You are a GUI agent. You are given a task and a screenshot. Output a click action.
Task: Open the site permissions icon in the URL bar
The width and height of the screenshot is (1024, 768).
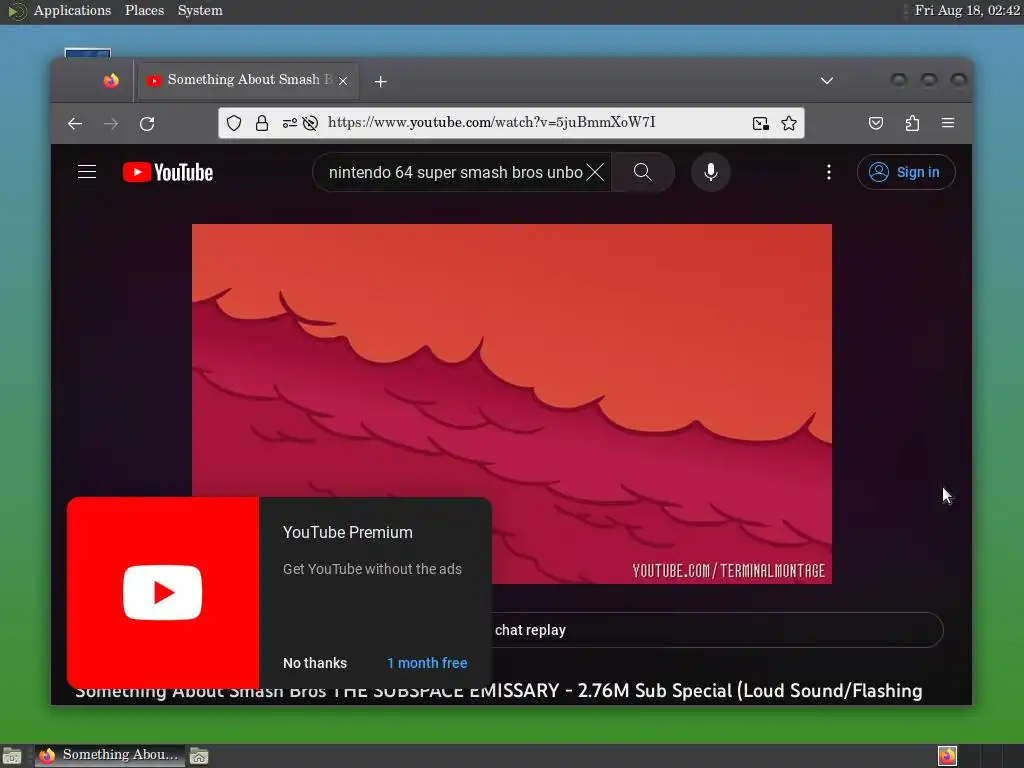coord(289,123)
